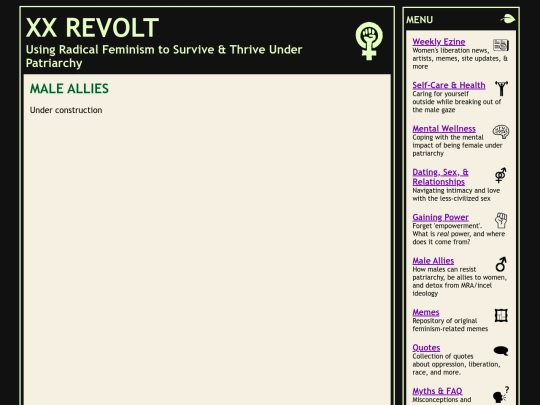Click the raised fist icon beside Gaining Power
The height and width of the screenshot is (405, 540).
point(501,220)
